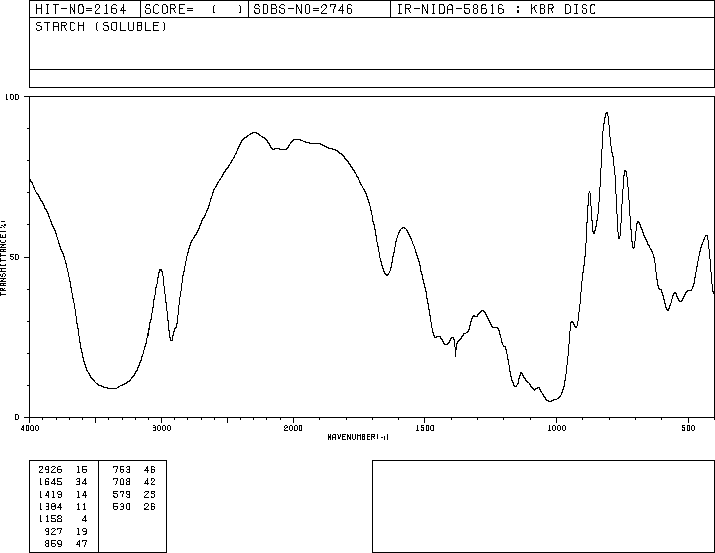Click the IR-NIDA-58616 : KBR DISC label
Viewport: 715px width, 553px height.
point(496,9)
